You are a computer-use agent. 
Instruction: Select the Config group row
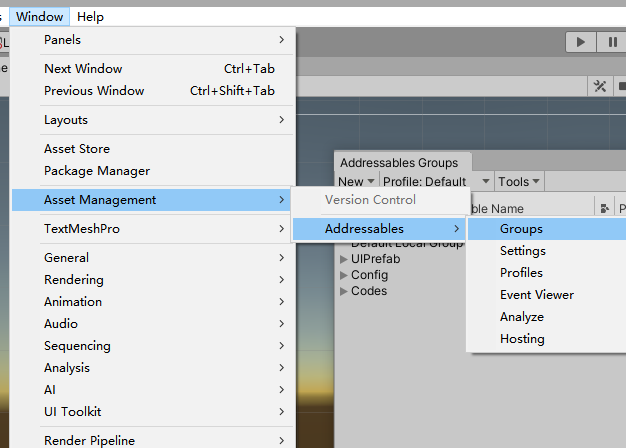pos(400,275)
